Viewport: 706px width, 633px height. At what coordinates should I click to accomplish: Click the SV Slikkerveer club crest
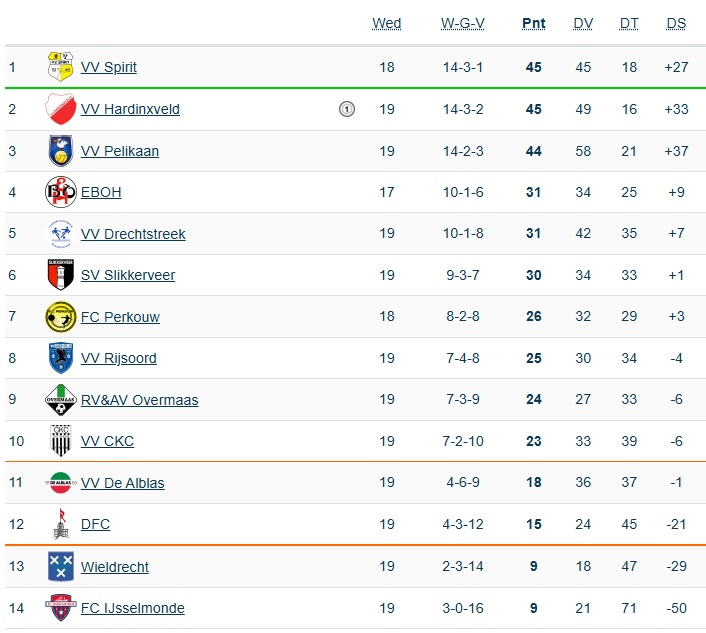pyautogui.click(x=61, y=275)
